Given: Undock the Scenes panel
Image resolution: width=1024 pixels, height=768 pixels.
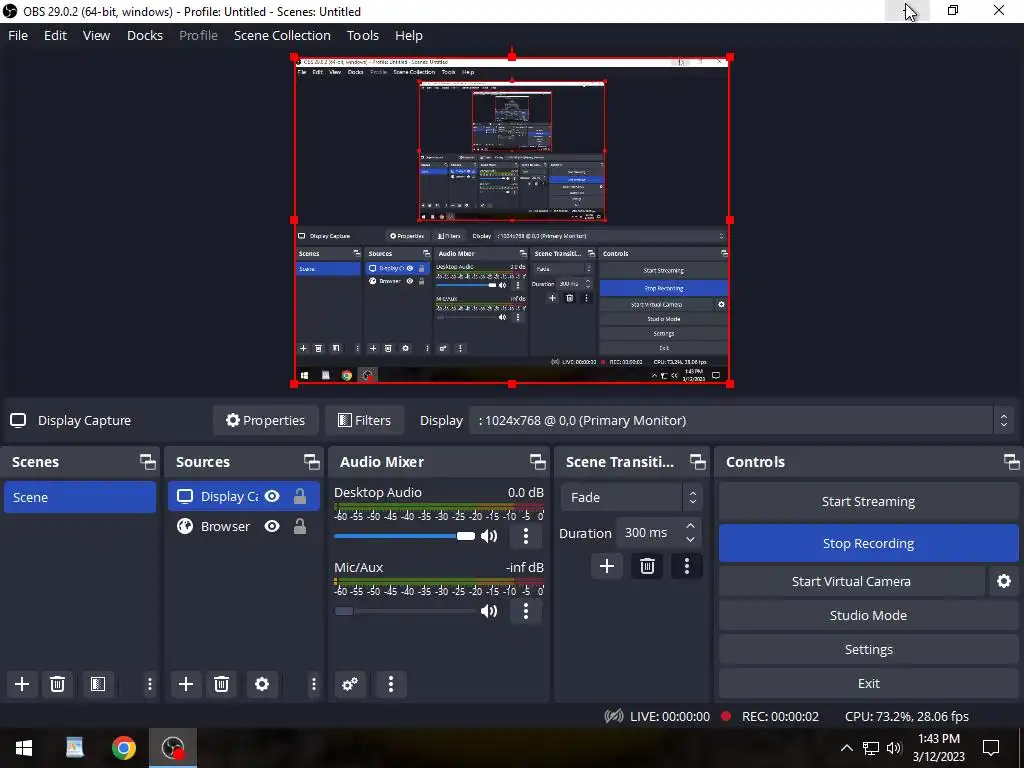Looking at the screenshot, I should [x=148, y=462].
